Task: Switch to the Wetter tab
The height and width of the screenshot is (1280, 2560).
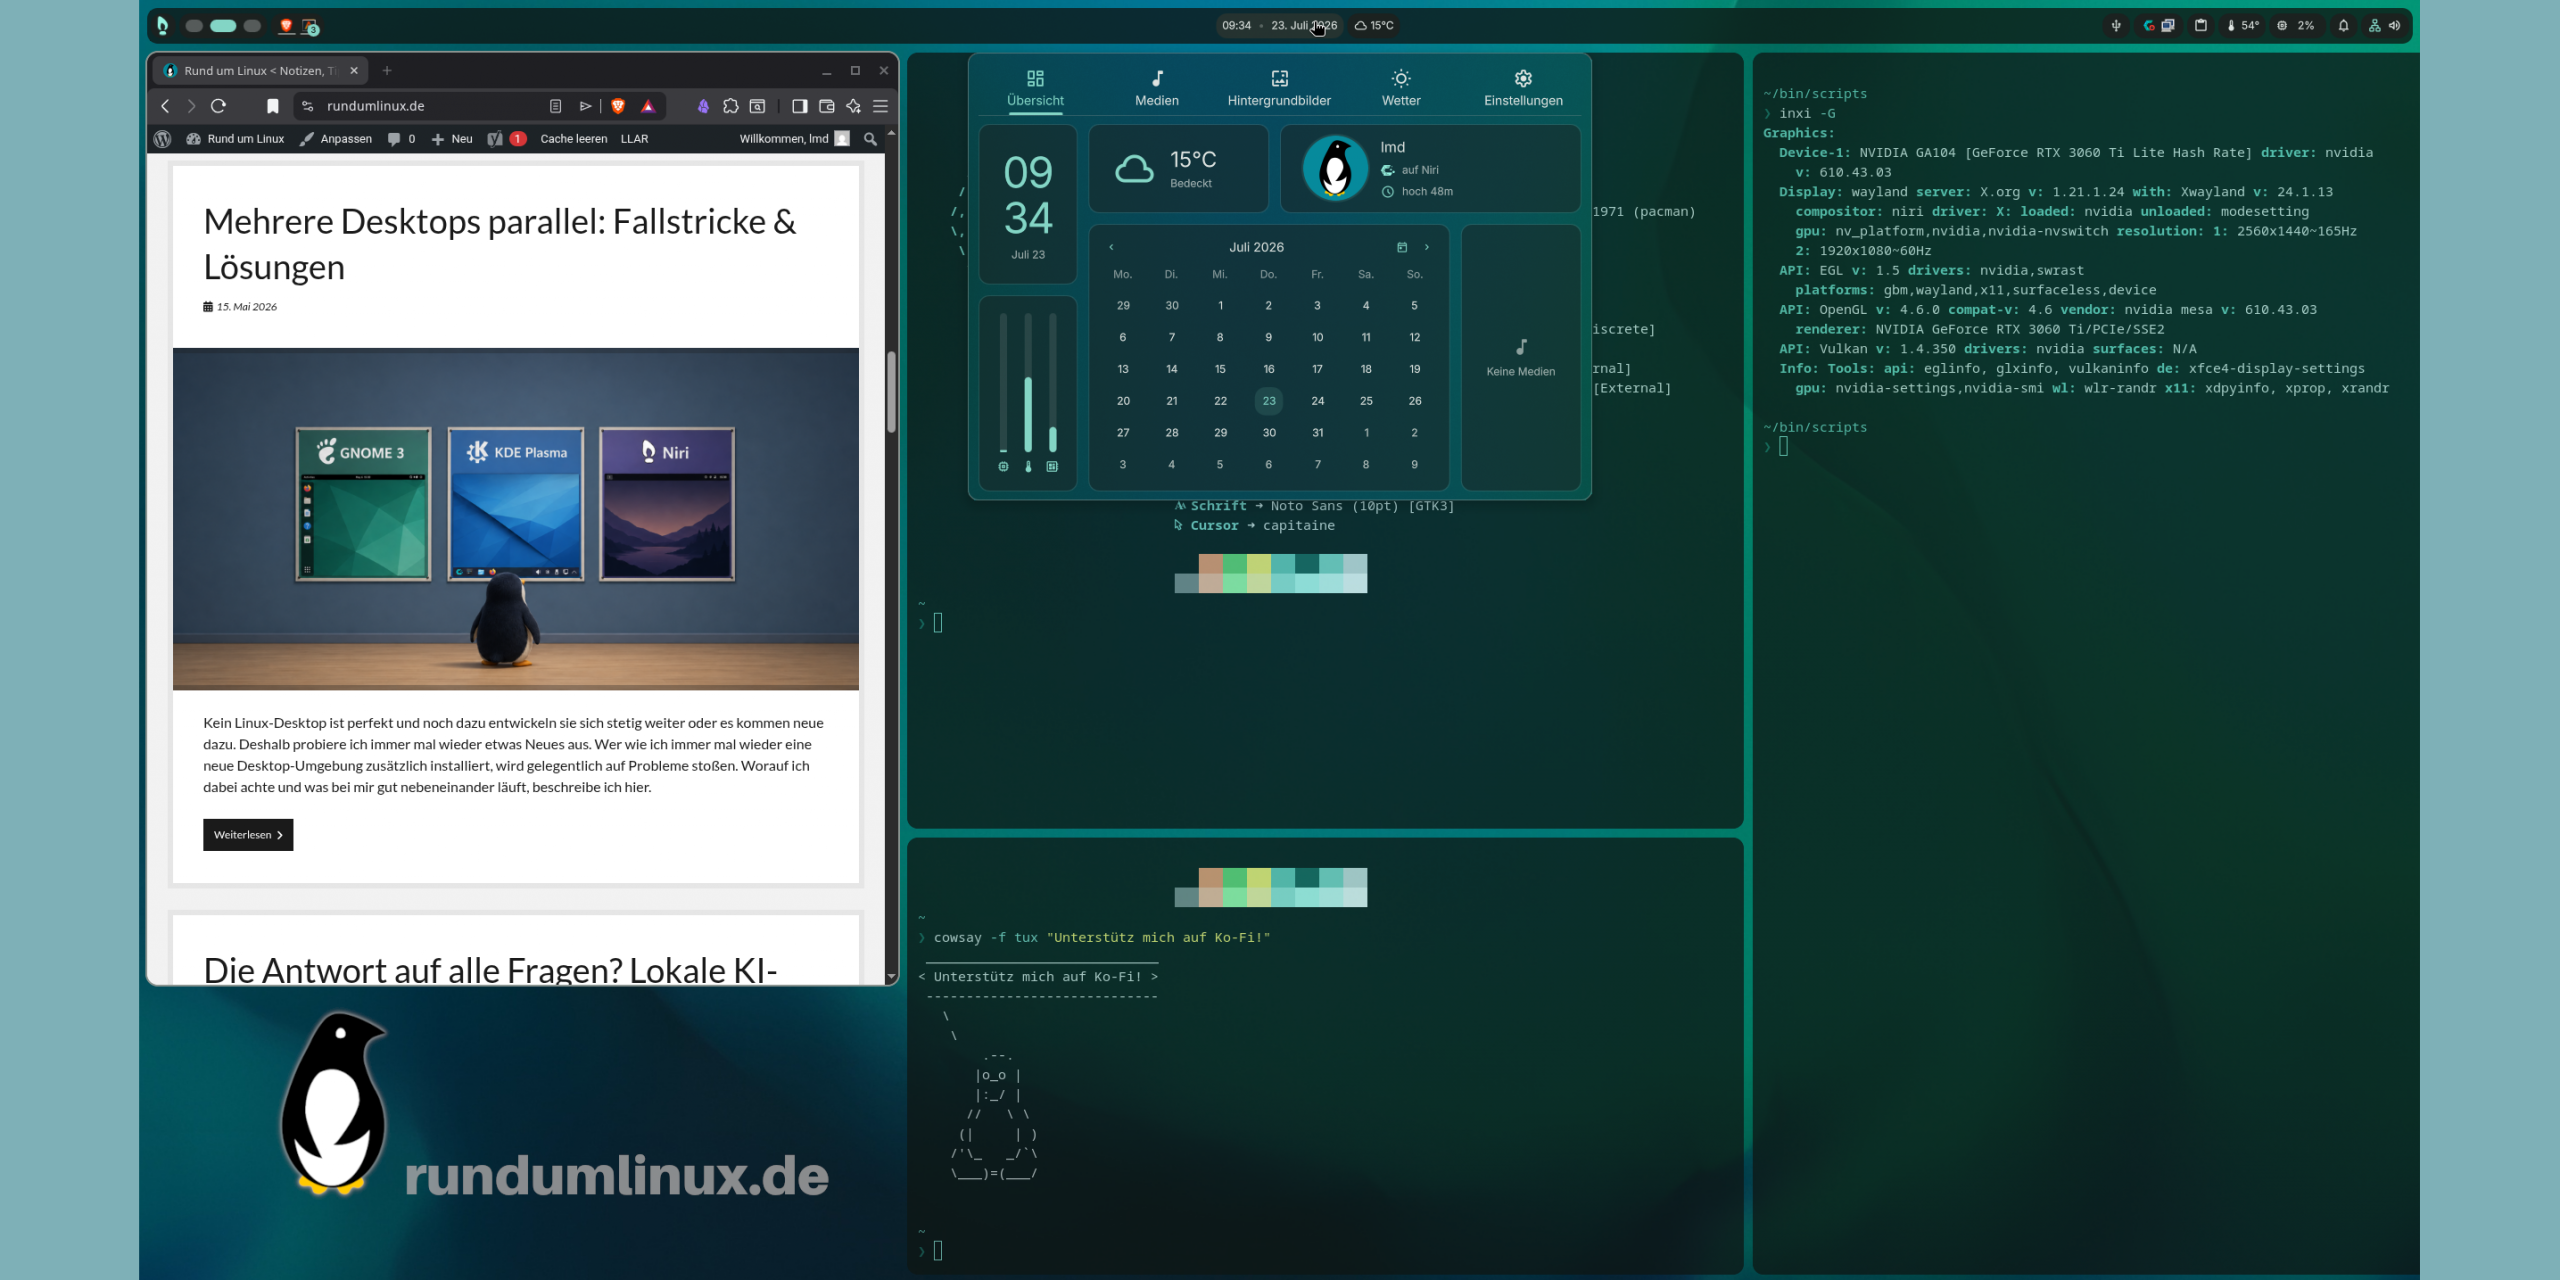Action: click(1401, 88)
